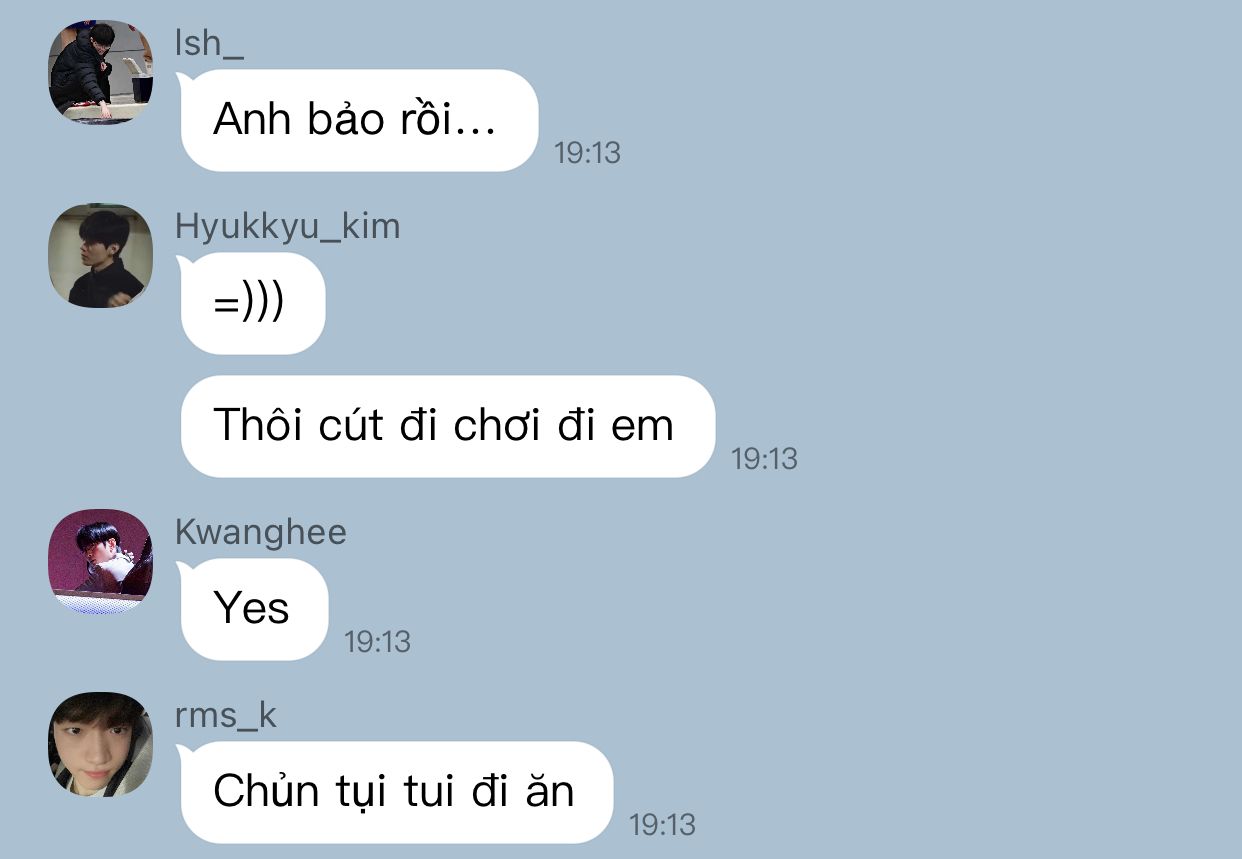The width and height of the screenshot is (1242, 859).
Task: Select the Kwanghee sender name
Action: [x=261, y=532]
